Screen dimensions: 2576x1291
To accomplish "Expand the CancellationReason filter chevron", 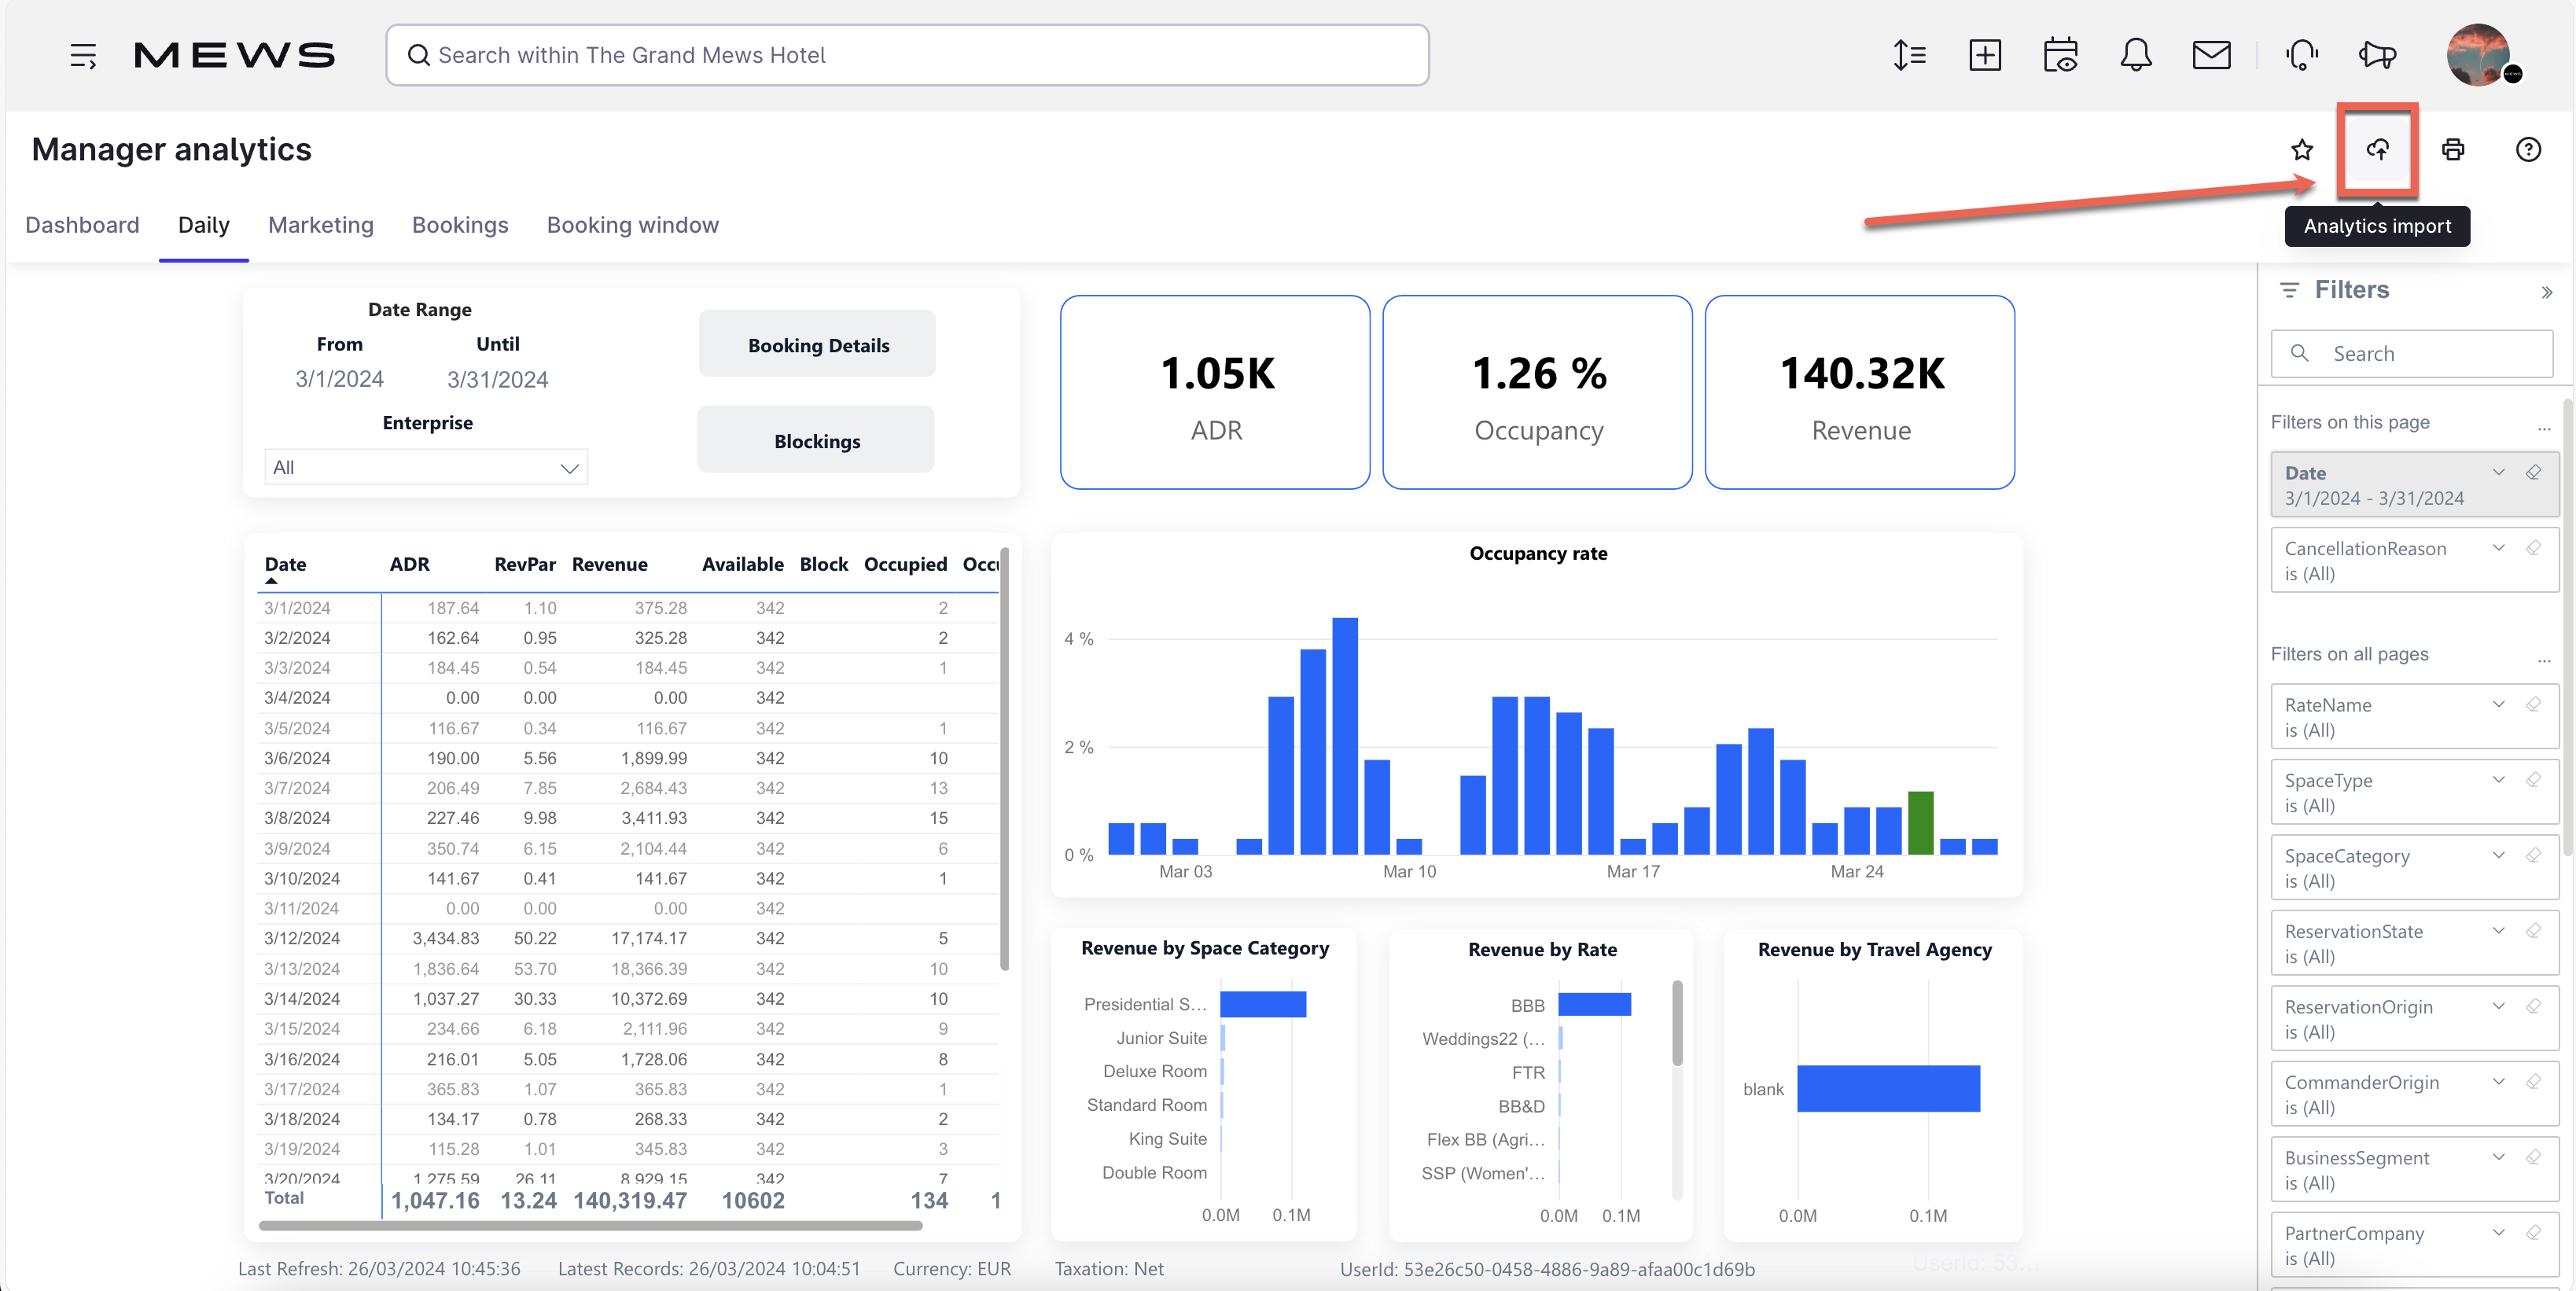I will tap(2498, 547).
